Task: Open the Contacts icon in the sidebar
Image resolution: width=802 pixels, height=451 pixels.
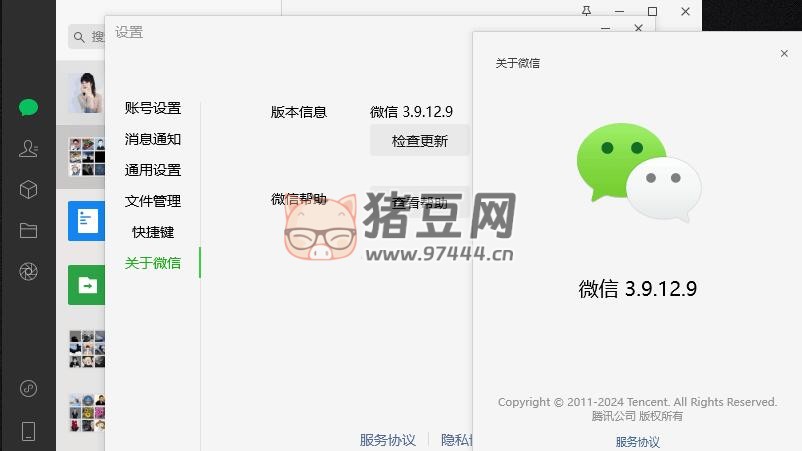Action: click(28, 149)
